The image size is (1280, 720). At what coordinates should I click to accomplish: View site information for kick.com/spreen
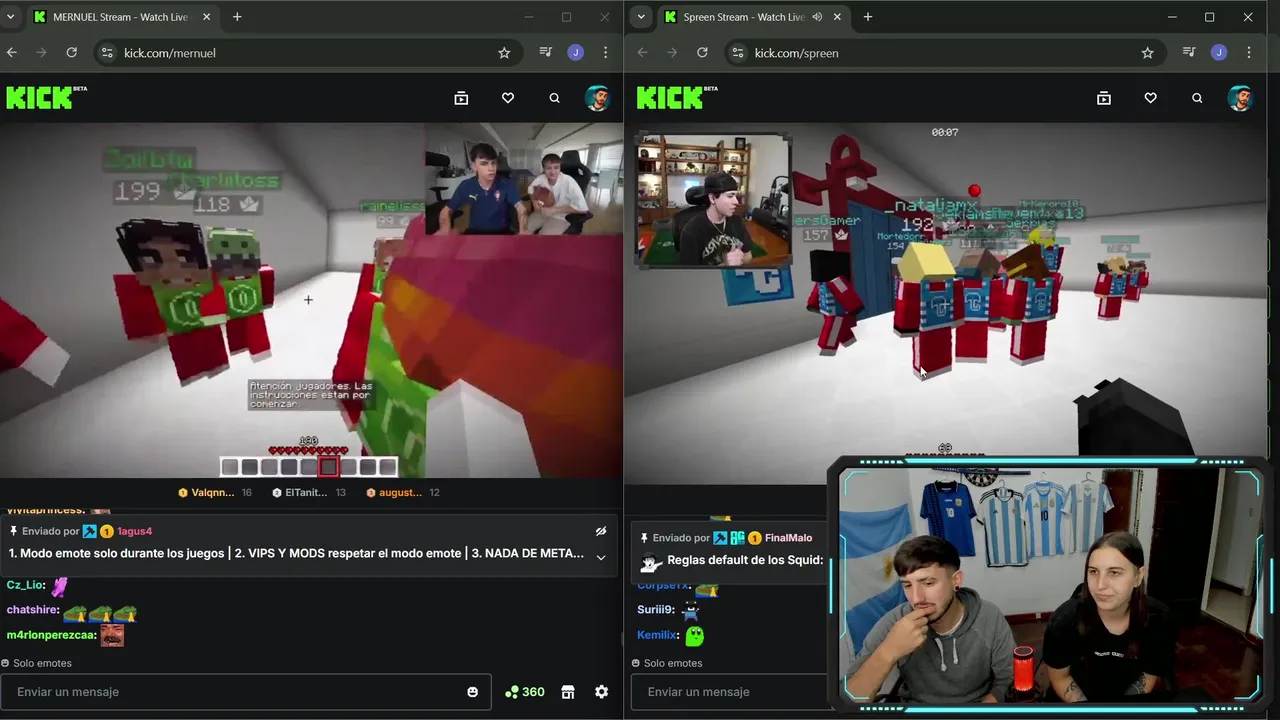pos(738,53)
